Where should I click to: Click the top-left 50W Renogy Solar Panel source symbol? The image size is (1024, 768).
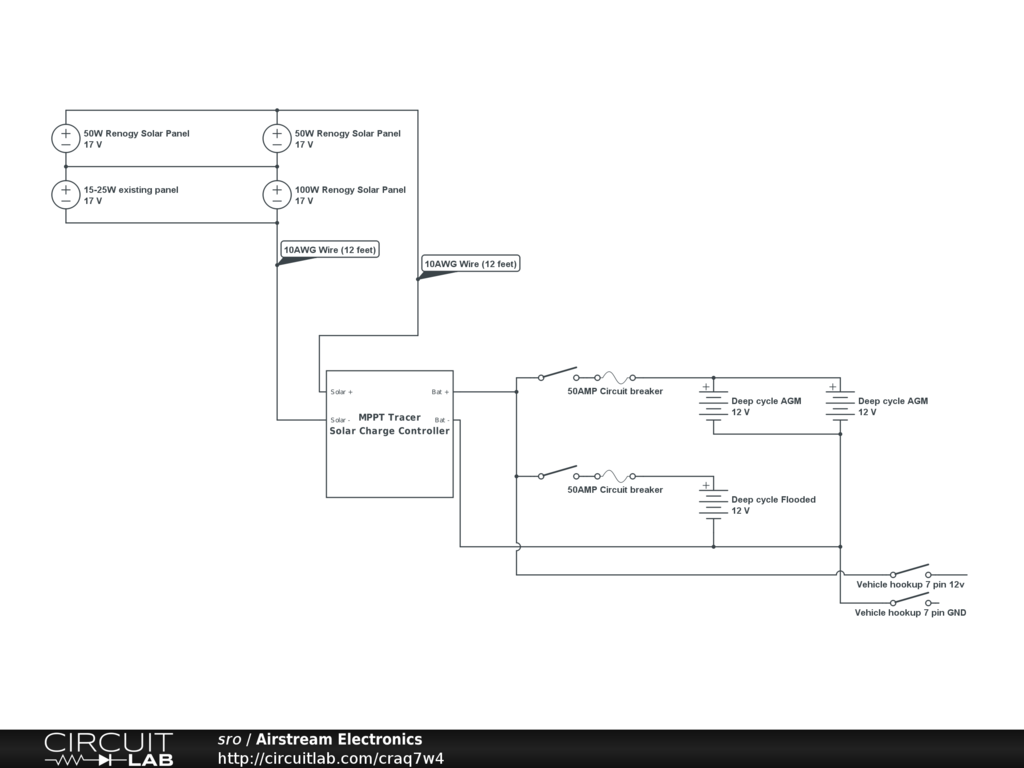tap(65, 138)
